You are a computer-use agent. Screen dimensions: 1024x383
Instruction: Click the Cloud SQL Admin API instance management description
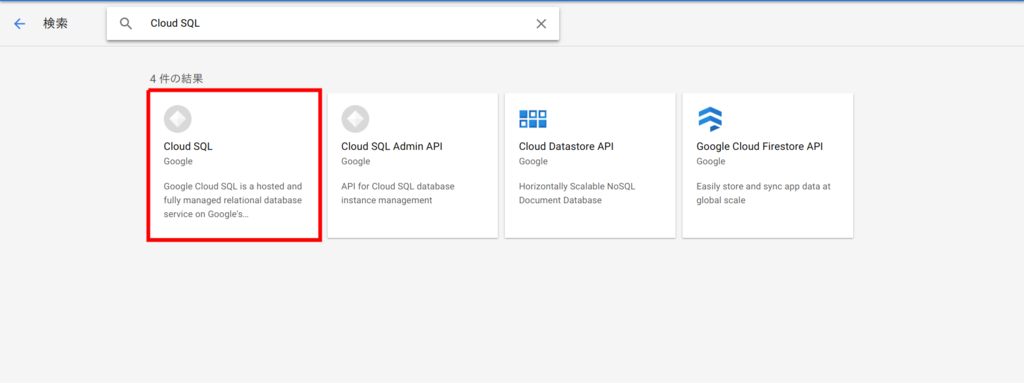(398, 193)
